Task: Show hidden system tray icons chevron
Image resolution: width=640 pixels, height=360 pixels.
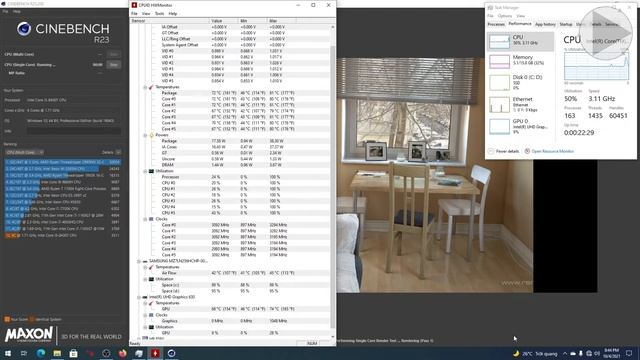Action: 565,353
